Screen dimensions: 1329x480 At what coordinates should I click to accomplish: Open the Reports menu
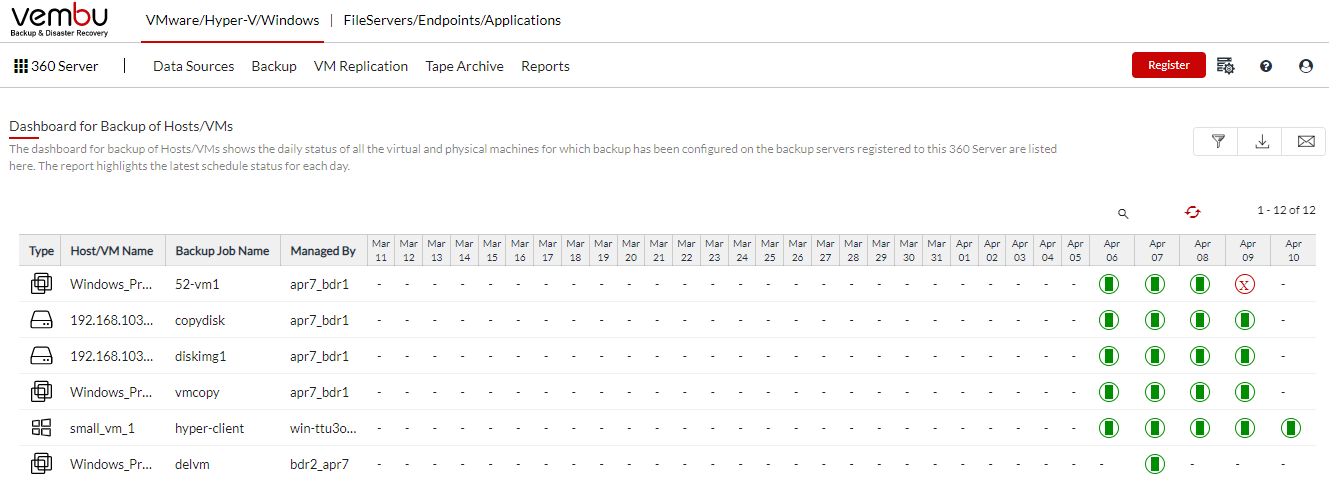[x=545, y=66]
